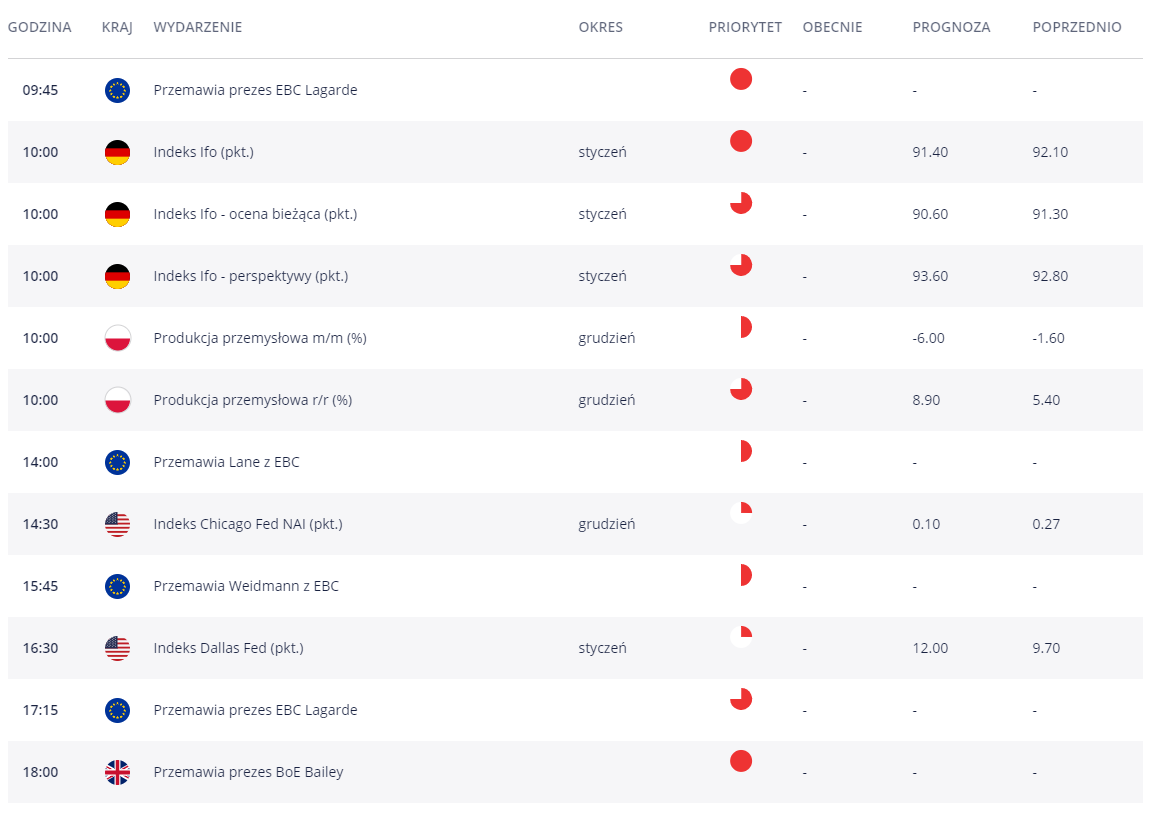Click the German flag beside Indeks Ifo (pkt.)
1163x819 pixels.
tap(117, 153)
